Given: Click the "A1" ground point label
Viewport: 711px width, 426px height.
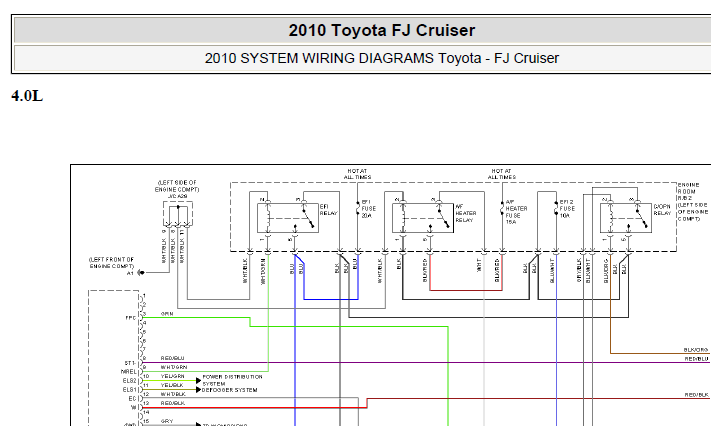Looking at the screenshot, I should click(130, 273).
